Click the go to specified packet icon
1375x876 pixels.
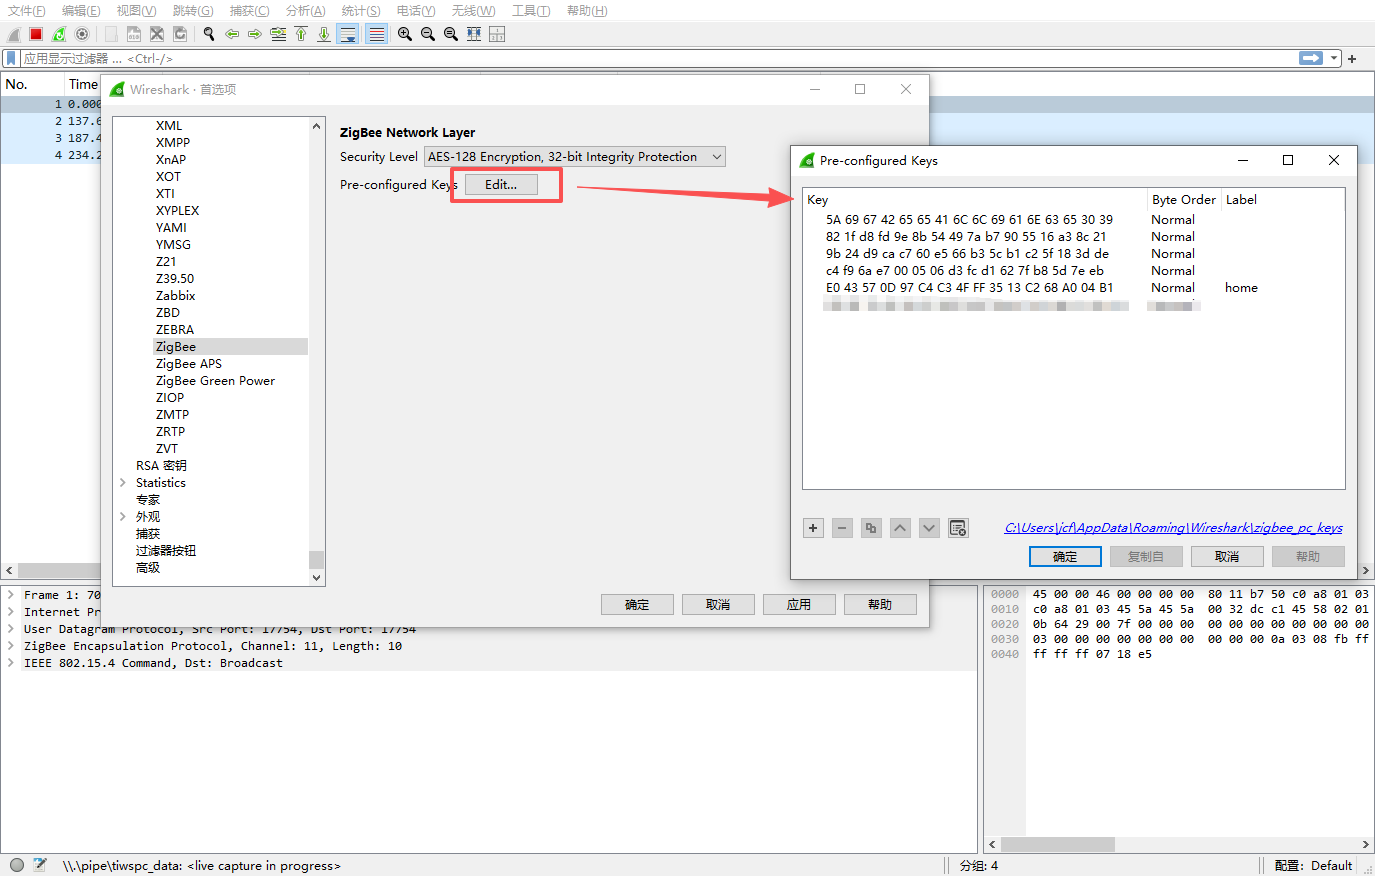278,34
